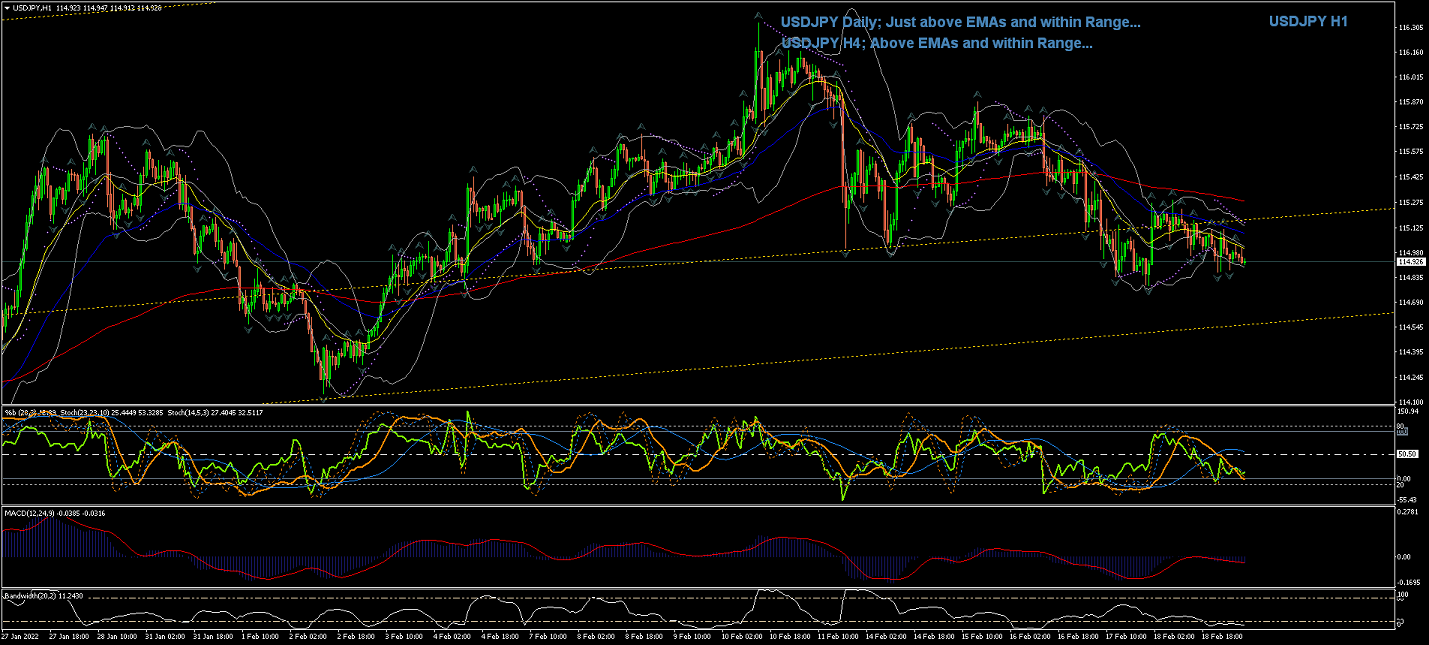Click the 114.100 price at bottom of scale

tap(1410, 401)
